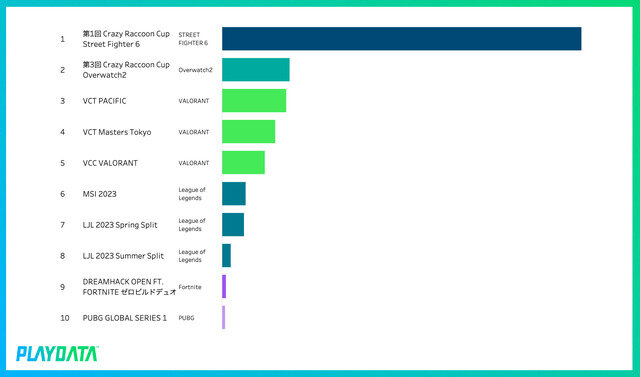The width and height of the screenshot is (640, 377).
Task: Click the League of Legends label beside MSI 2023
Action: point(192,194)
